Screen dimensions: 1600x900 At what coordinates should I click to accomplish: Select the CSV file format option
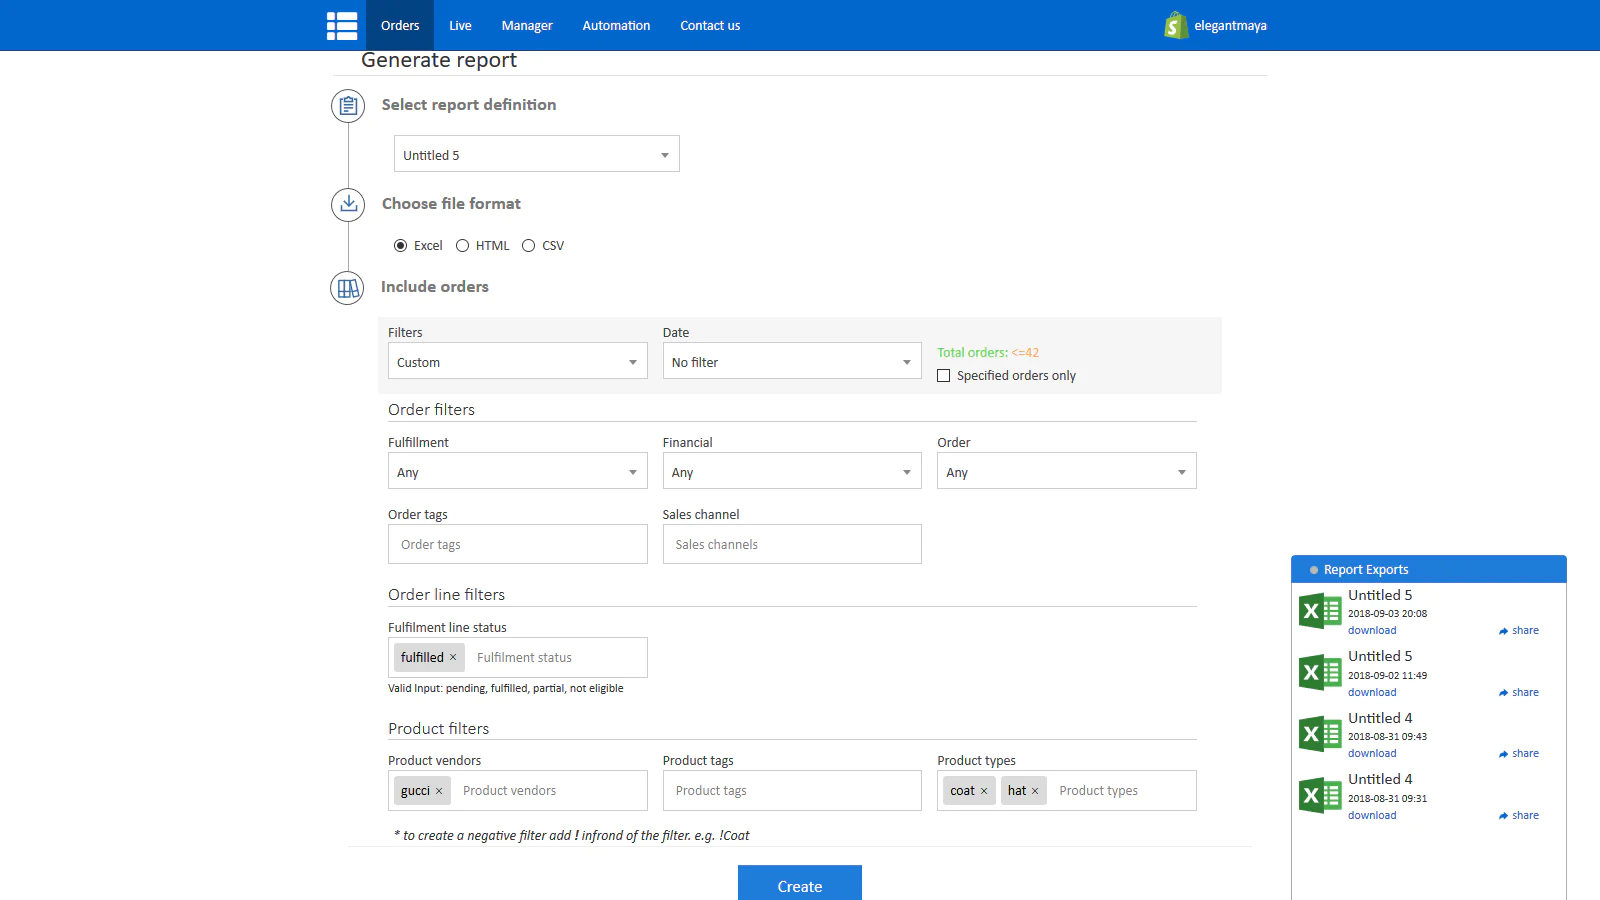click(529, 246)
